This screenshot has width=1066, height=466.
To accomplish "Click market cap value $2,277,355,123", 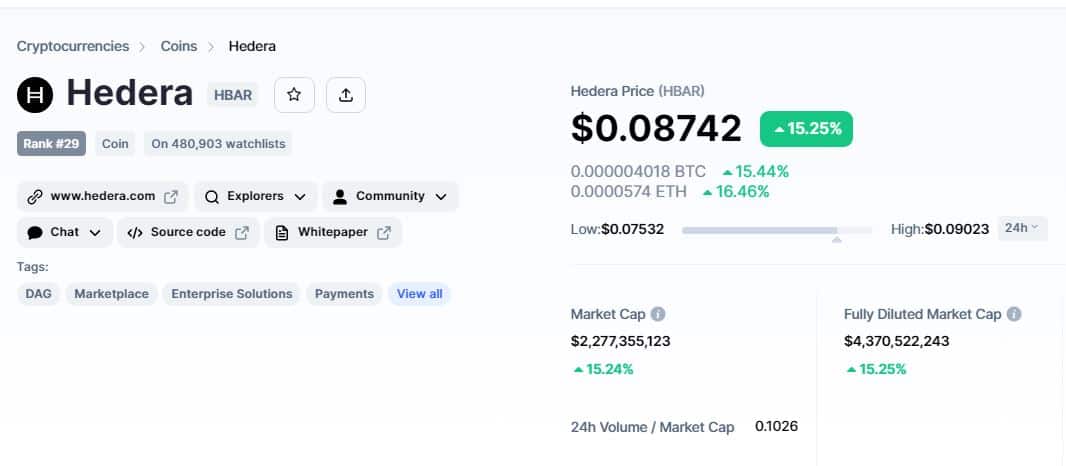I will point(621,341).
